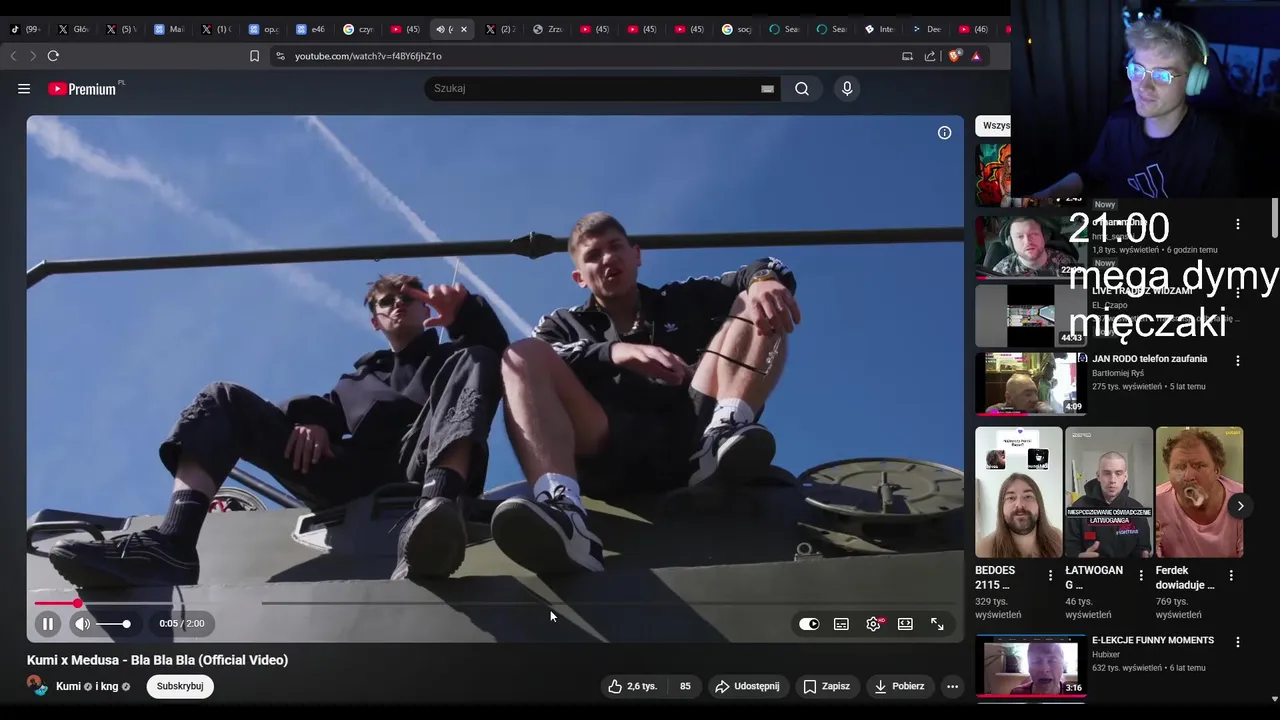Bookmark this page in address bar
Screen dimensions: 1280x720
[255, 56]
